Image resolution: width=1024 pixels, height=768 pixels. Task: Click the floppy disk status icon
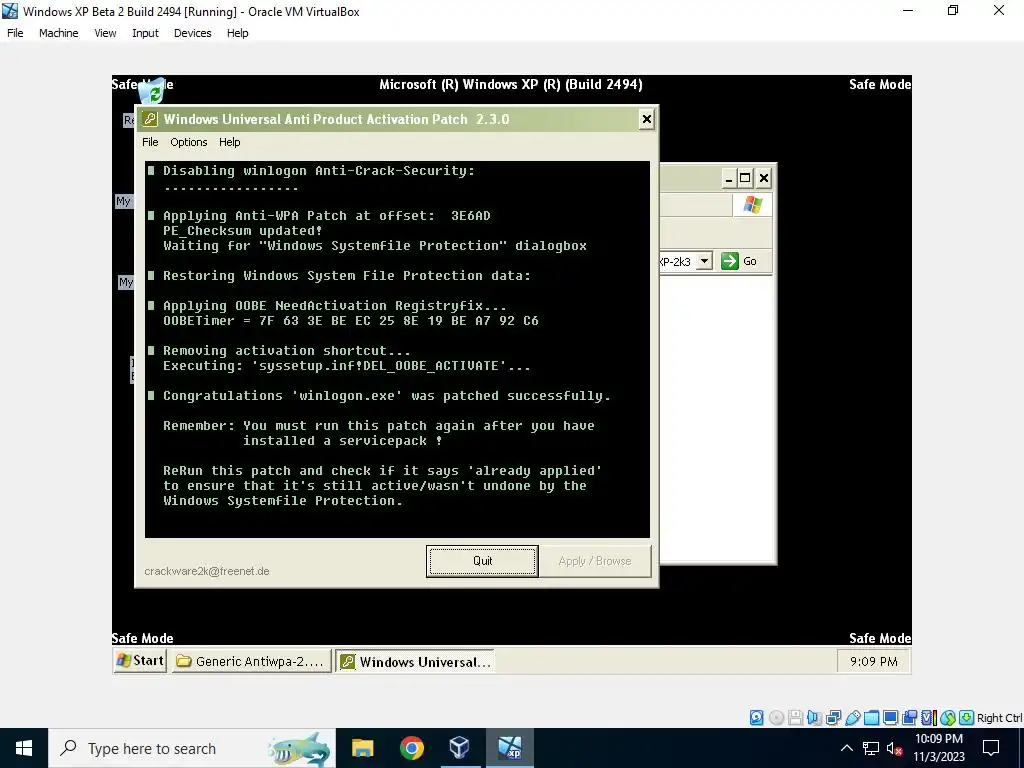(x=795, y=718)
